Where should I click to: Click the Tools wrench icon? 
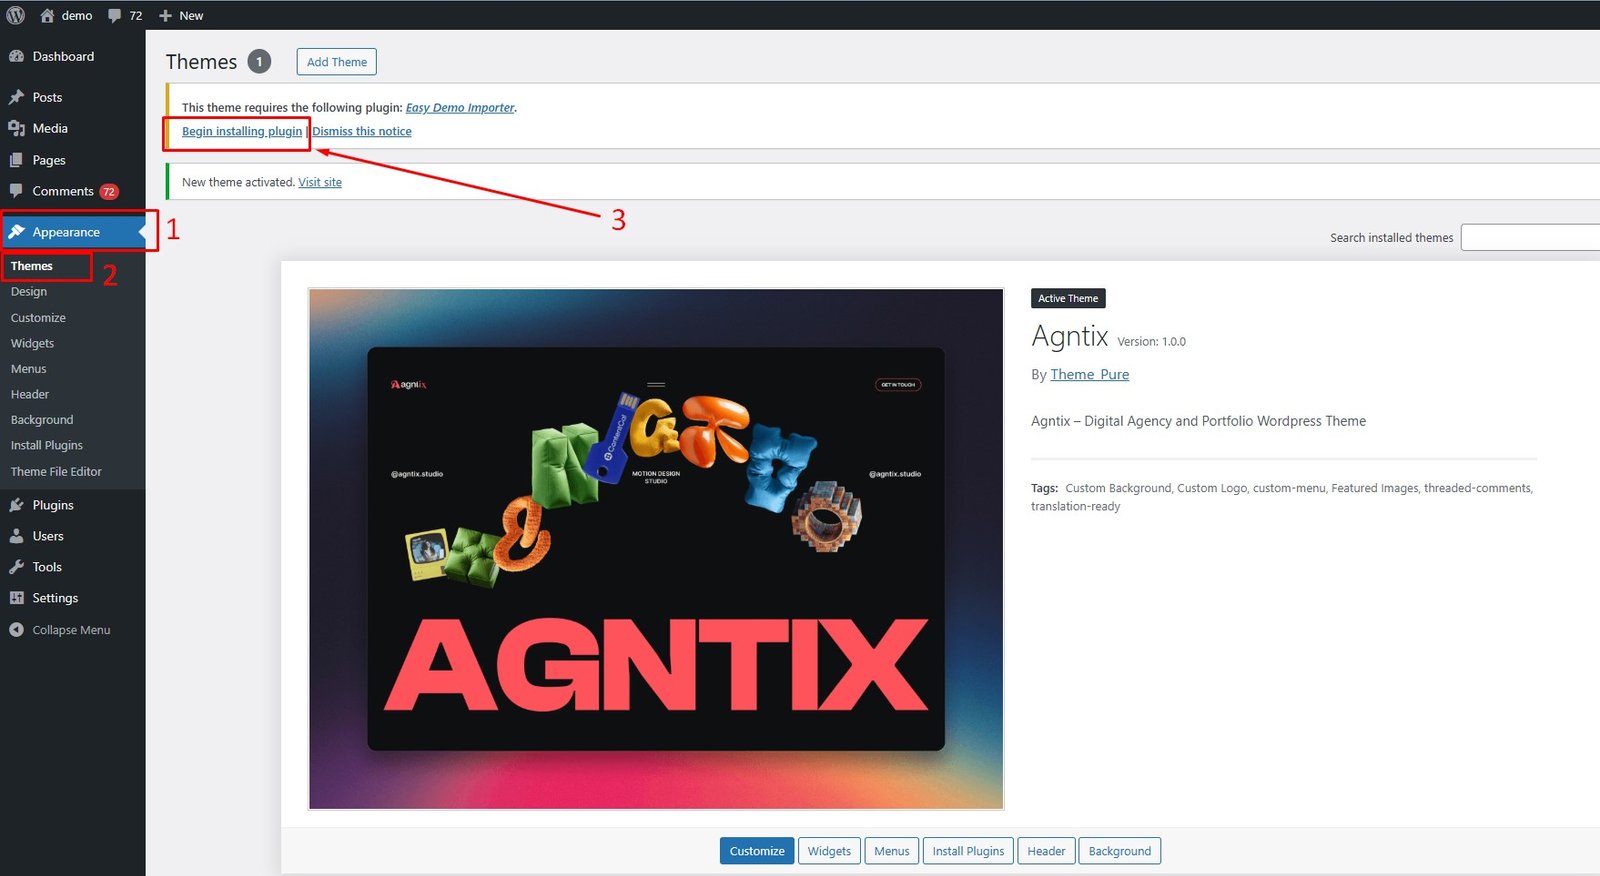(x=16, y=567)
